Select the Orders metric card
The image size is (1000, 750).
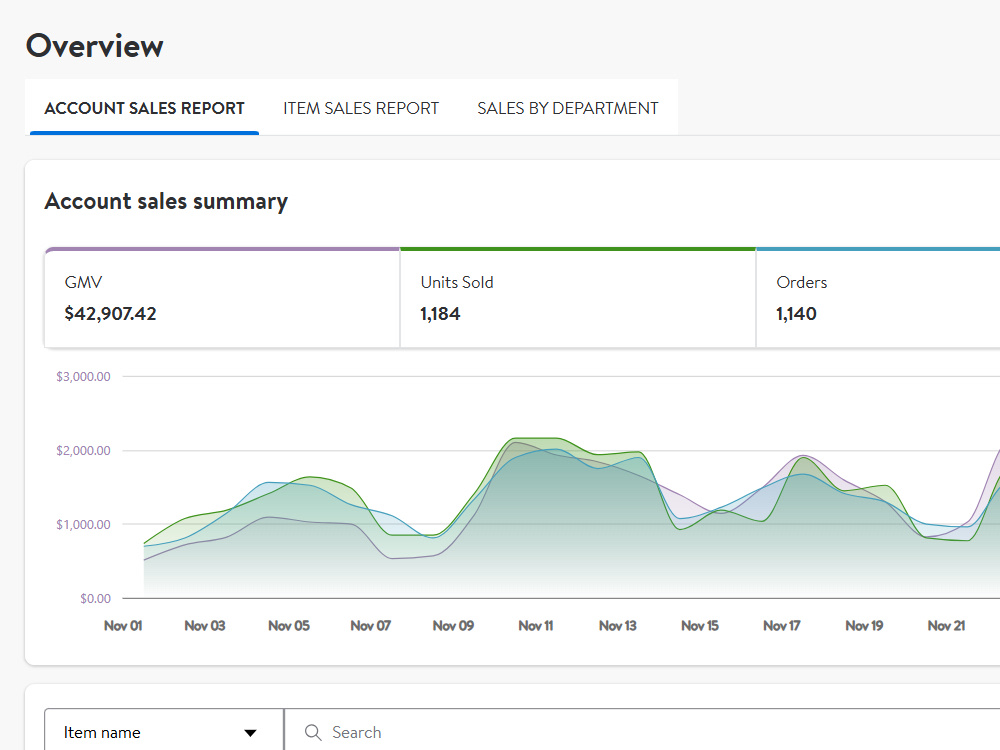(878, 298)
